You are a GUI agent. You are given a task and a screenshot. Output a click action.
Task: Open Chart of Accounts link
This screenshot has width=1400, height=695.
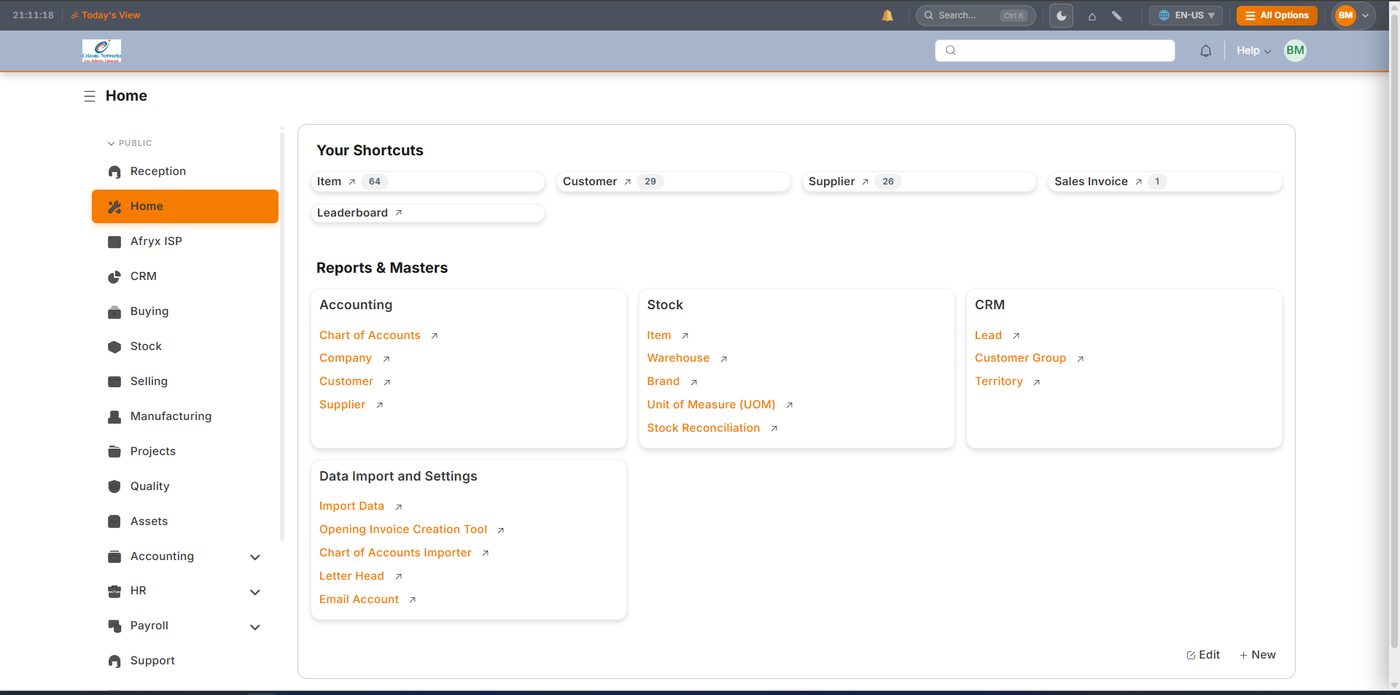pyautogui.click(x=370, y=335)
